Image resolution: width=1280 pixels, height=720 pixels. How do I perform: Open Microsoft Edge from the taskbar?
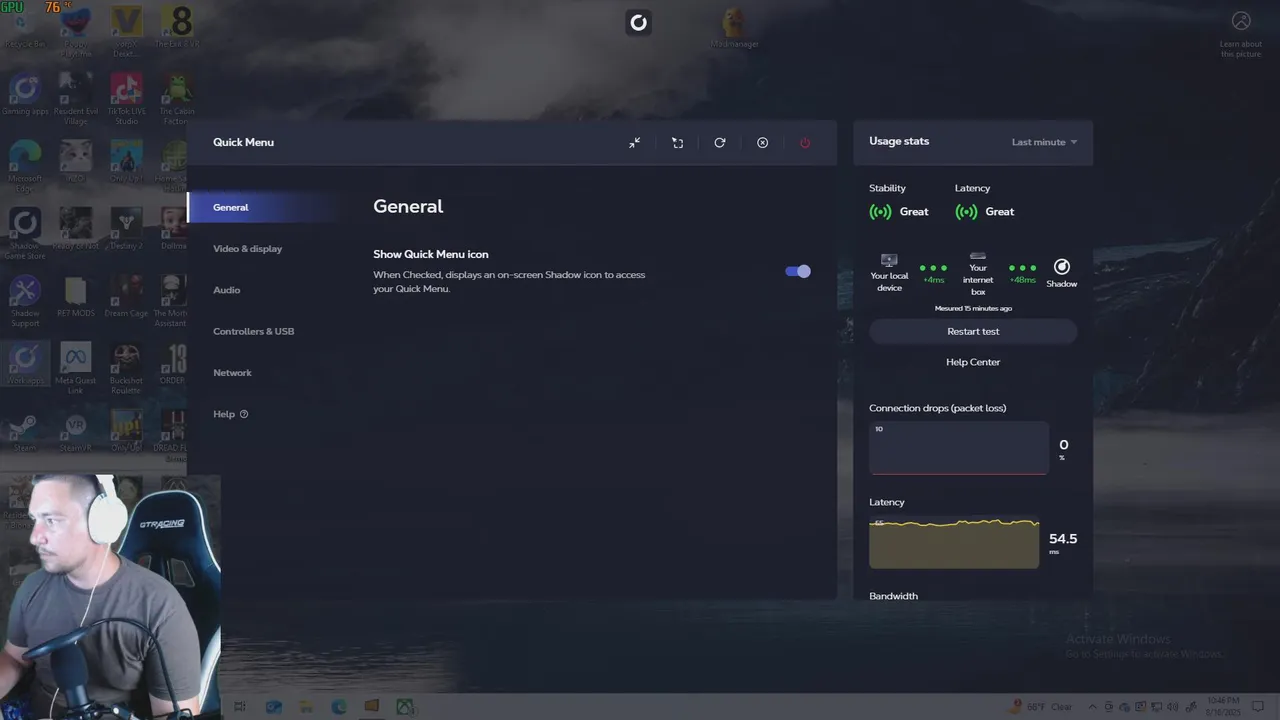[x=339, y=707]
